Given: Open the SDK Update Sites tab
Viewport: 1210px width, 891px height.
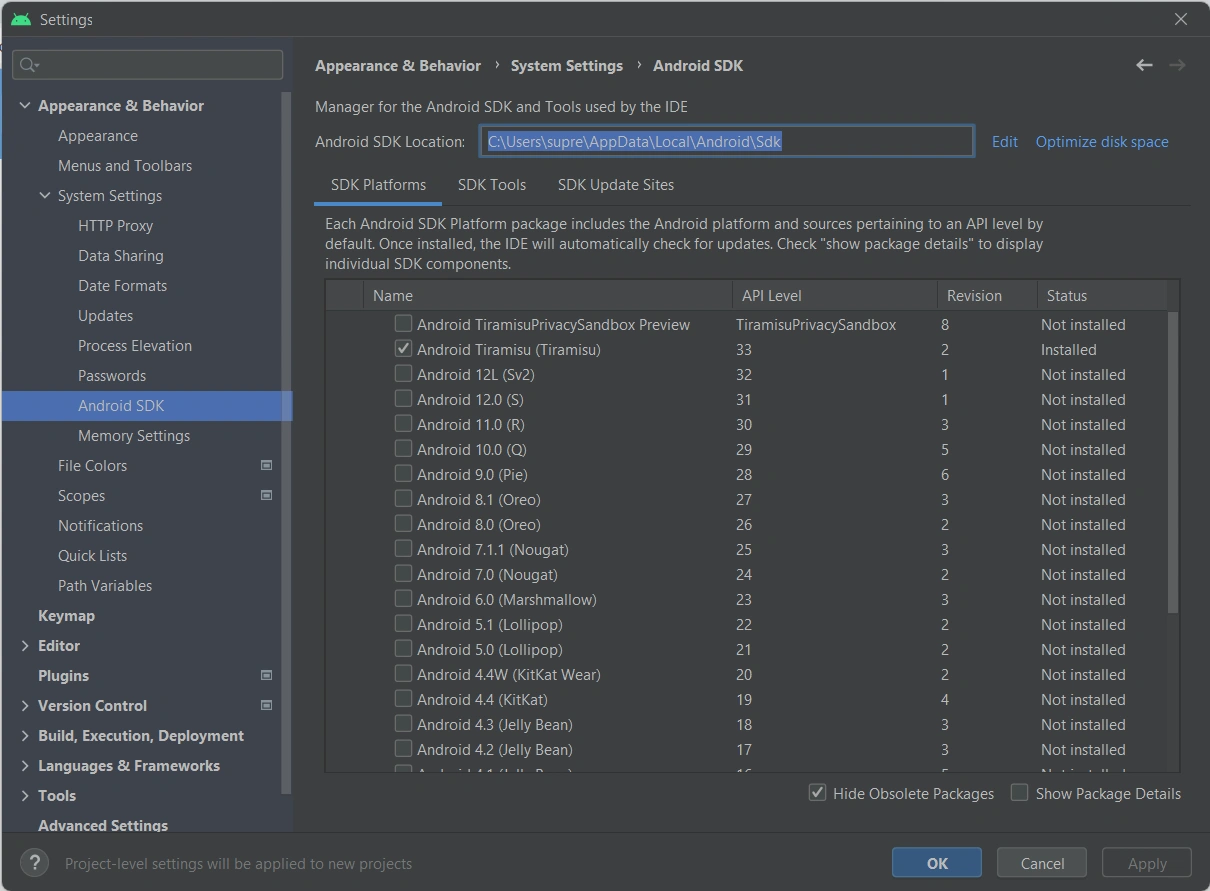Looking at the screenshot, I should pos(615,185).
